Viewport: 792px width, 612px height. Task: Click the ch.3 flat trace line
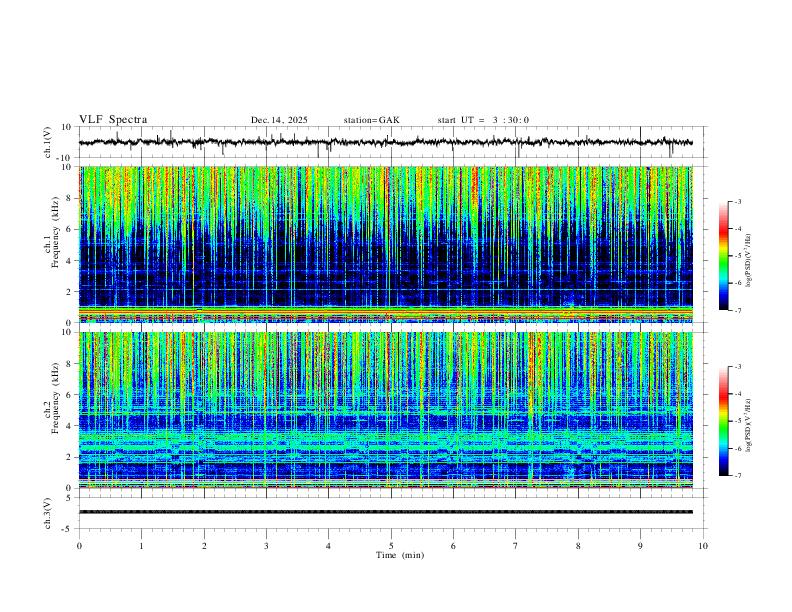(385, 512)
